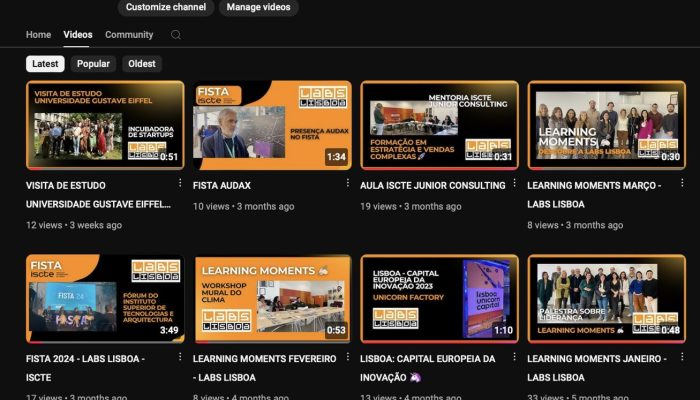The width and height of the screenshot is (700, 400).
Task: Open the Lisboa Unicorn Factory video thumbnail
Action: (x=439, y=298)
